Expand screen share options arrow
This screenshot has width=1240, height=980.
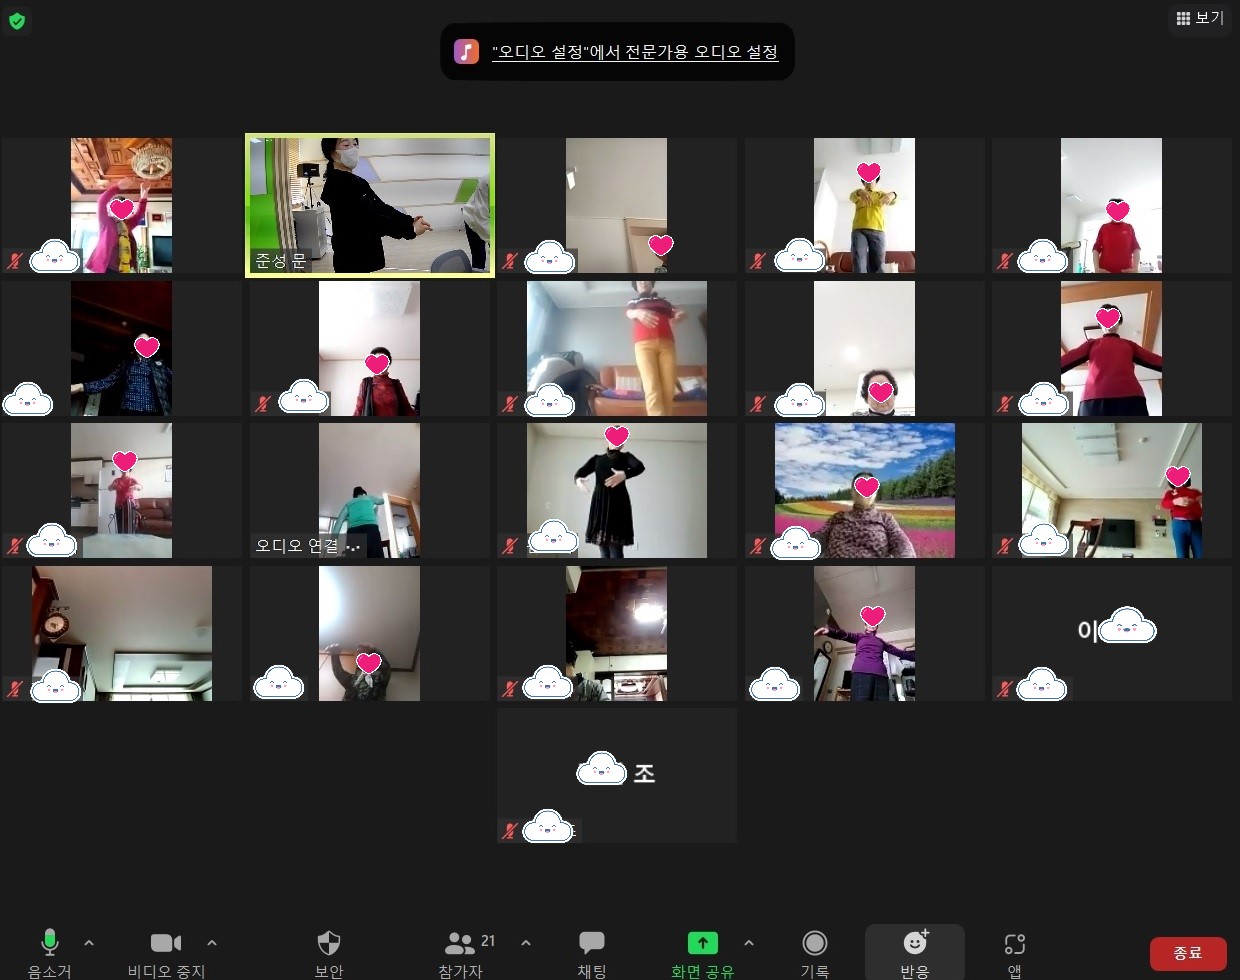pyautogui.click(x=749, y=942)
